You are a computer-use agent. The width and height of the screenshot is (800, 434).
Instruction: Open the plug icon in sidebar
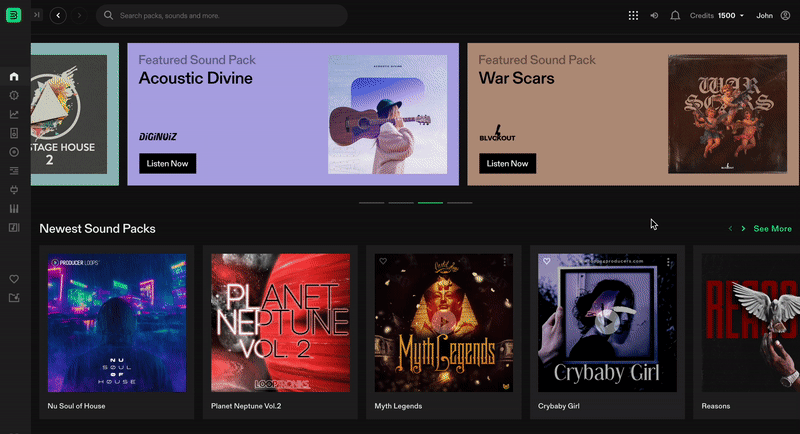pos(14,190)
